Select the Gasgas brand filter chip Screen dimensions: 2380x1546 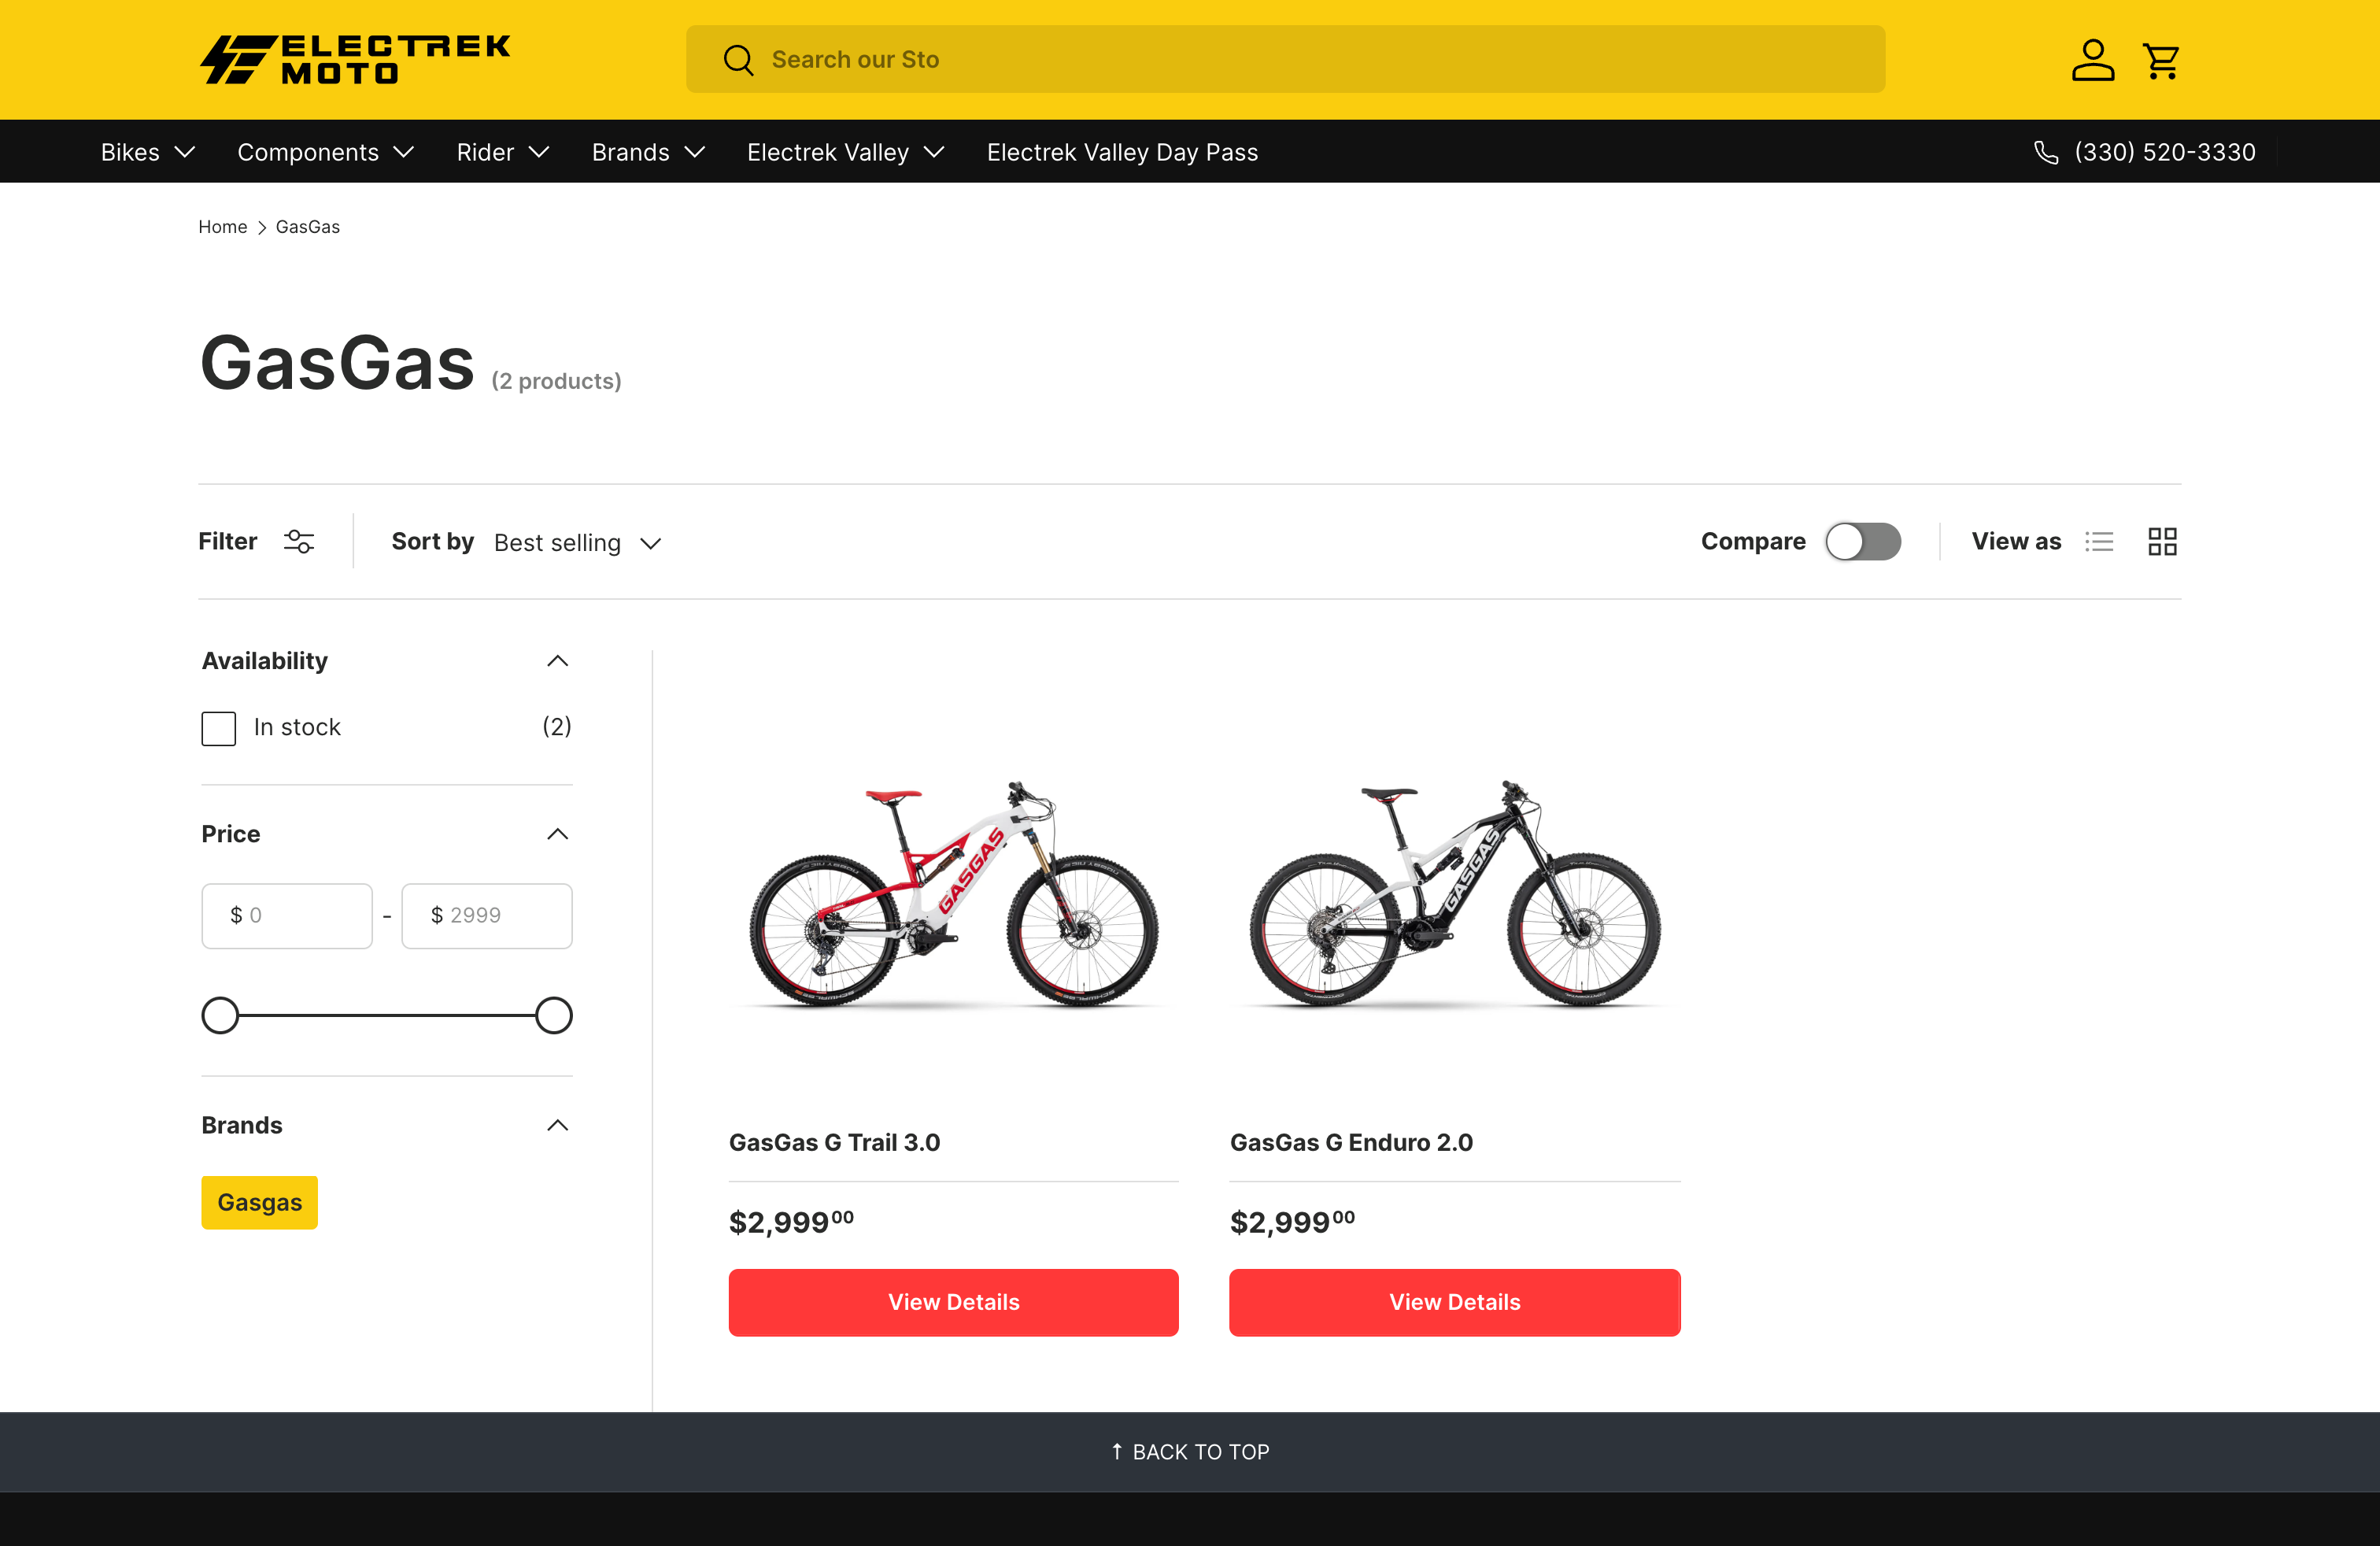pos(259,1202)
